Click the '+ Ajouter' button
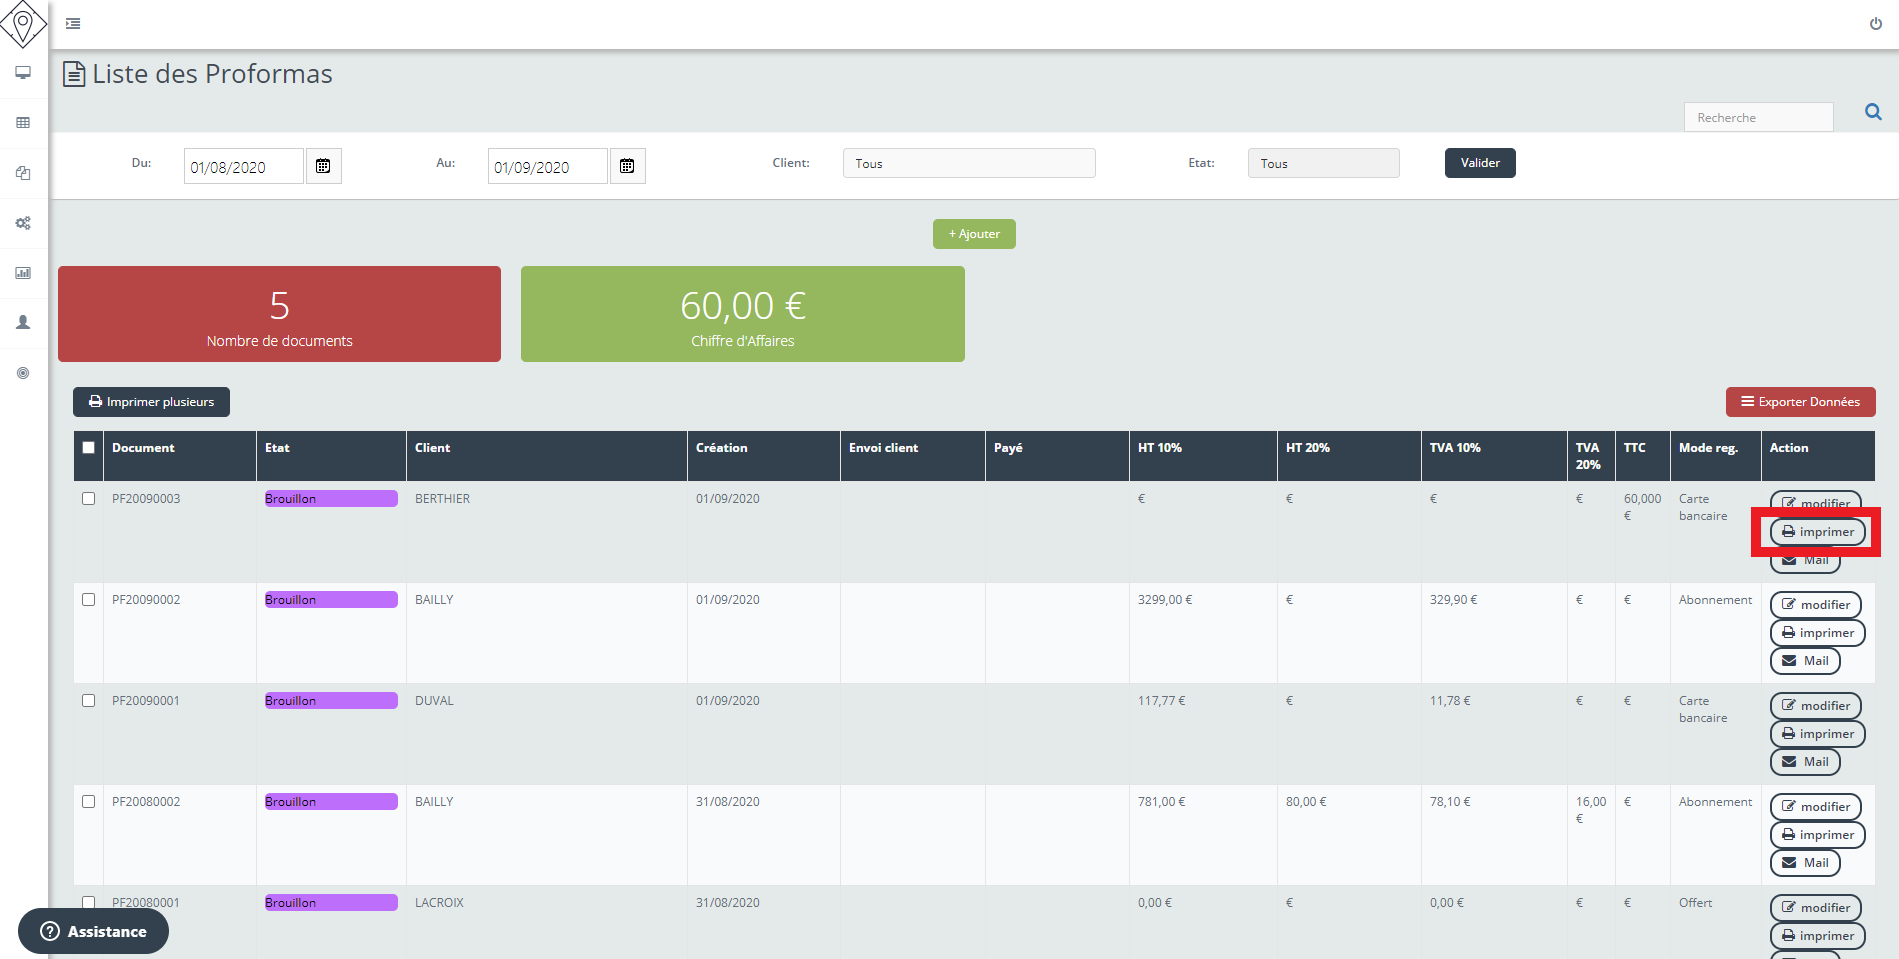The width and height of the screenshot is (1899, 959). [973, 233]
